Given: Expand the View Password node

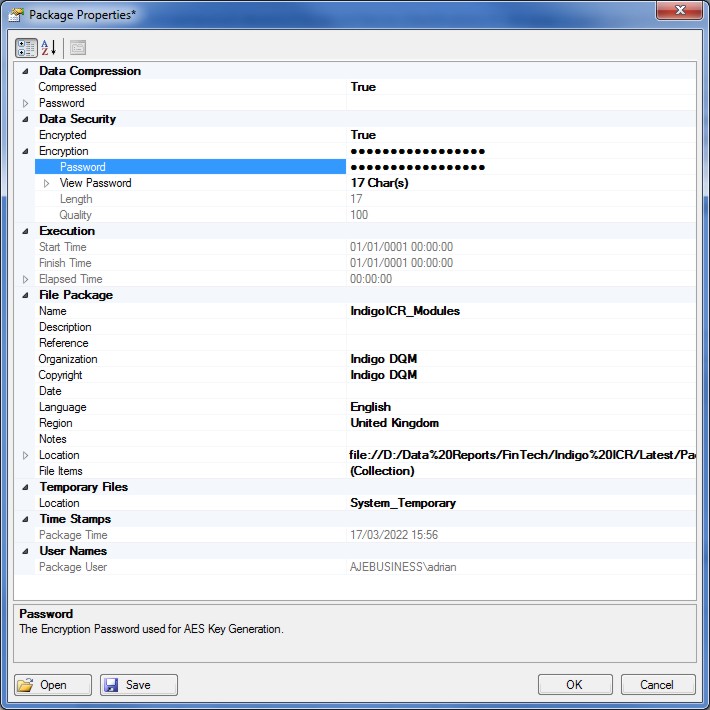Looking at the screenshot, I should pyautogui.click(x=46, y=183).
